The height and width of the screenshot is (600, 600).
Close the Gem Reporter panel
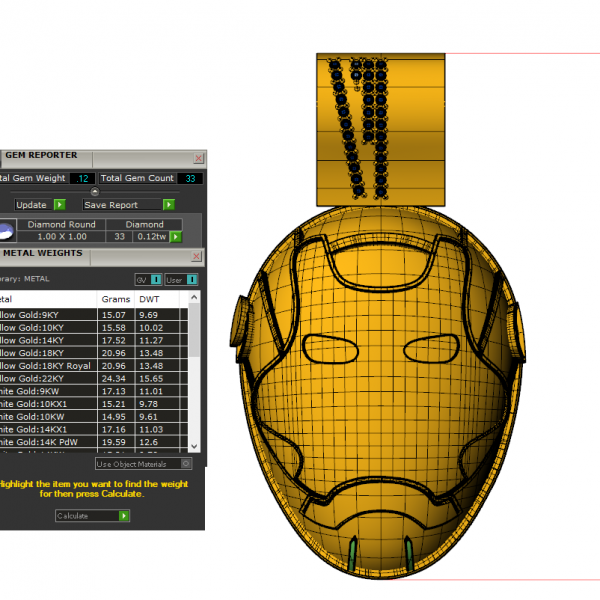coord(198,158)
